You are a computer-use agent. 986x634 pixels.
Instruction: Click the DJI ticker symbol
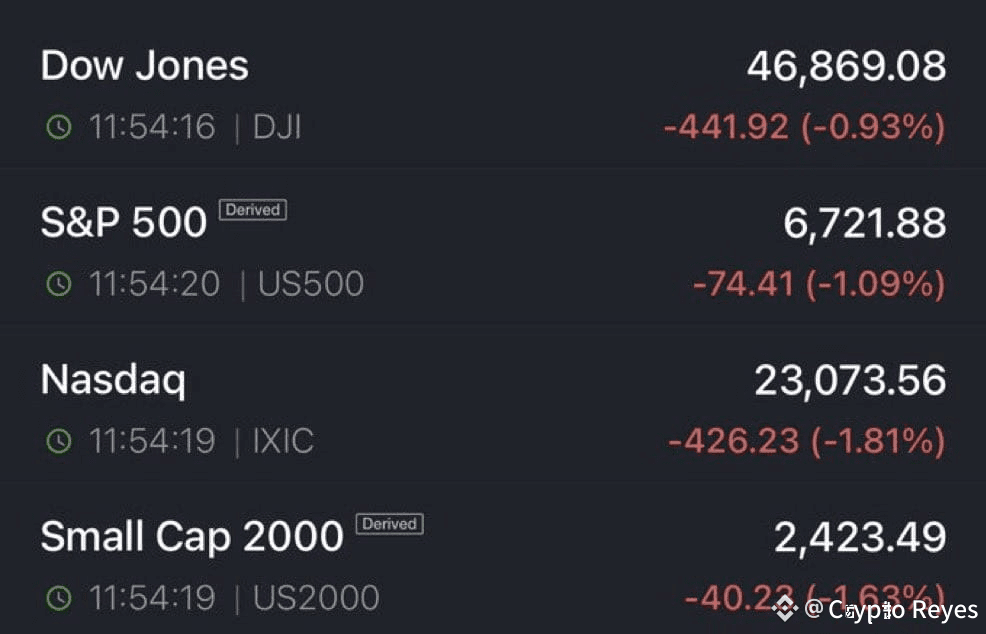[277, 128]
